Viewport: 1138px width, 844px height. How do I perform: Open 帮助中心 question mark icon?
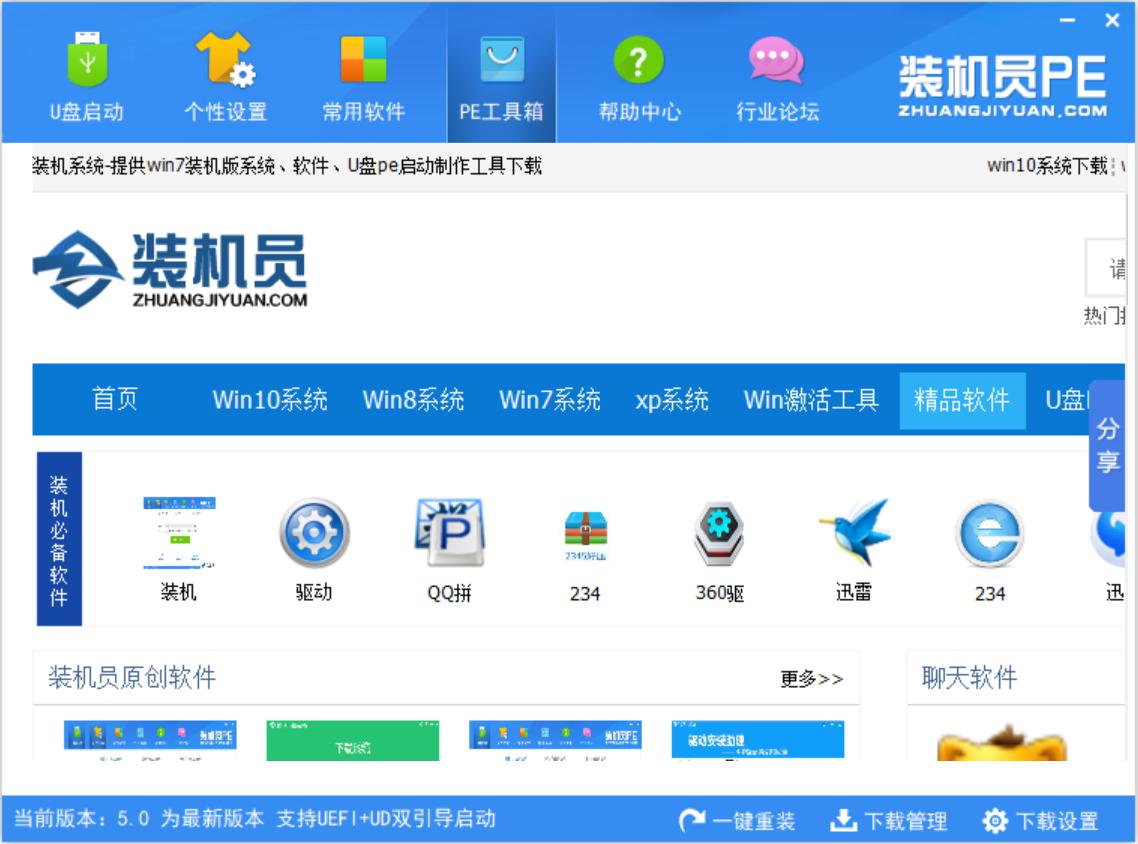pyautogui.click(x=639, y=60)
